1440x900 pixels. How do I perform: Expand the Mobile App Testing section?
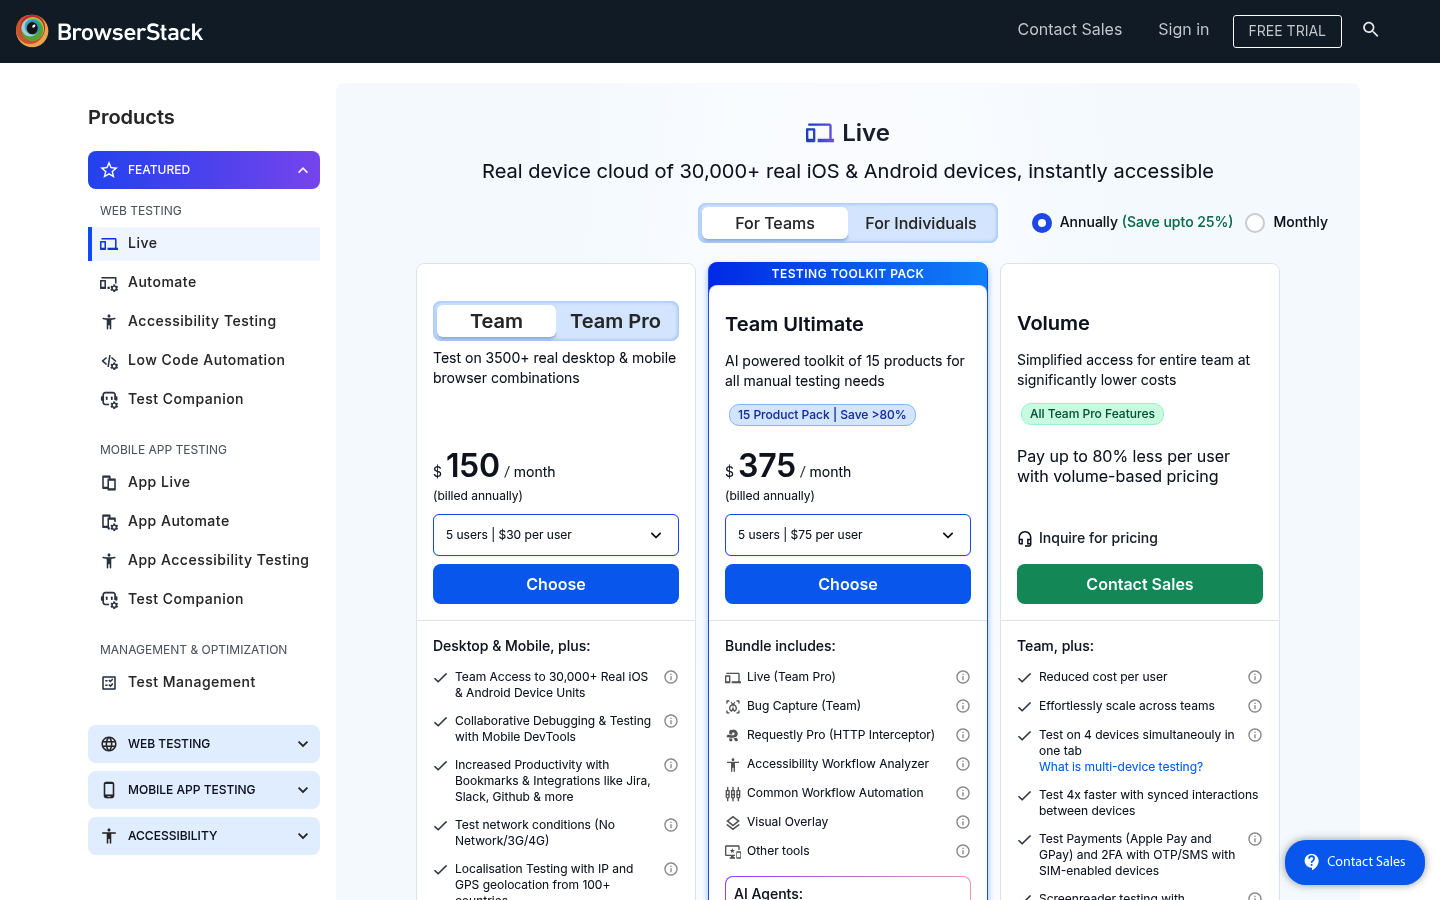click(204, 790)
